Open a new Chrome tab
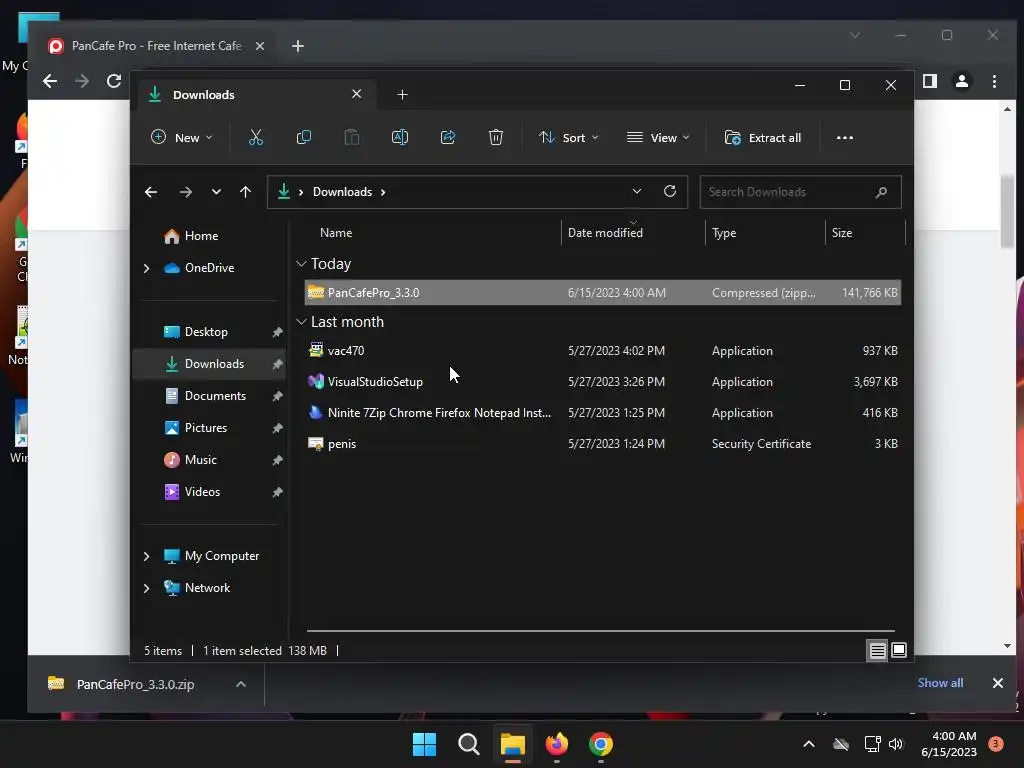1024x768 pixels. point(298,46)
